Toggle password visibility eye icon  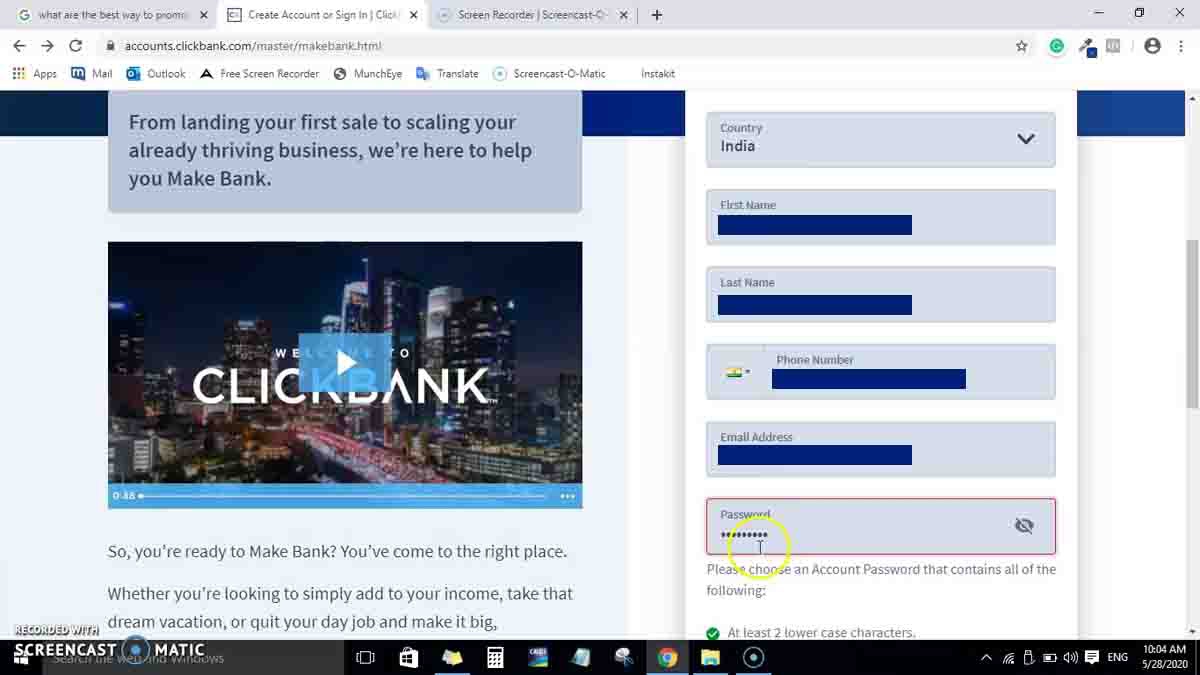click(x=1024, y=526)
